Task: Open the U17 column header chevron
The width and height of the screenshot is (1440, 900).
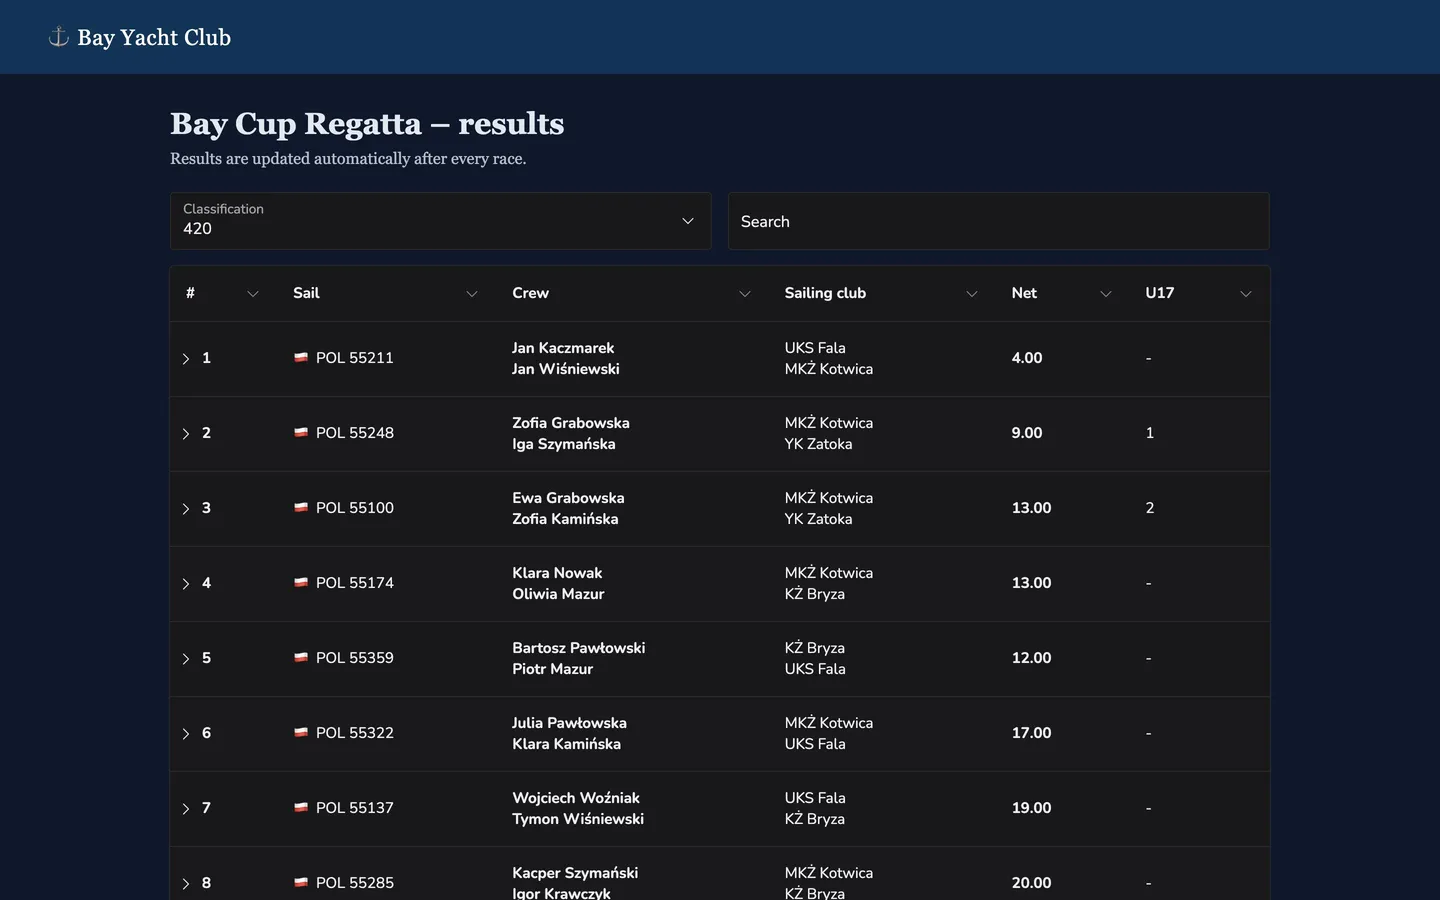Action: coord(1246,293)
